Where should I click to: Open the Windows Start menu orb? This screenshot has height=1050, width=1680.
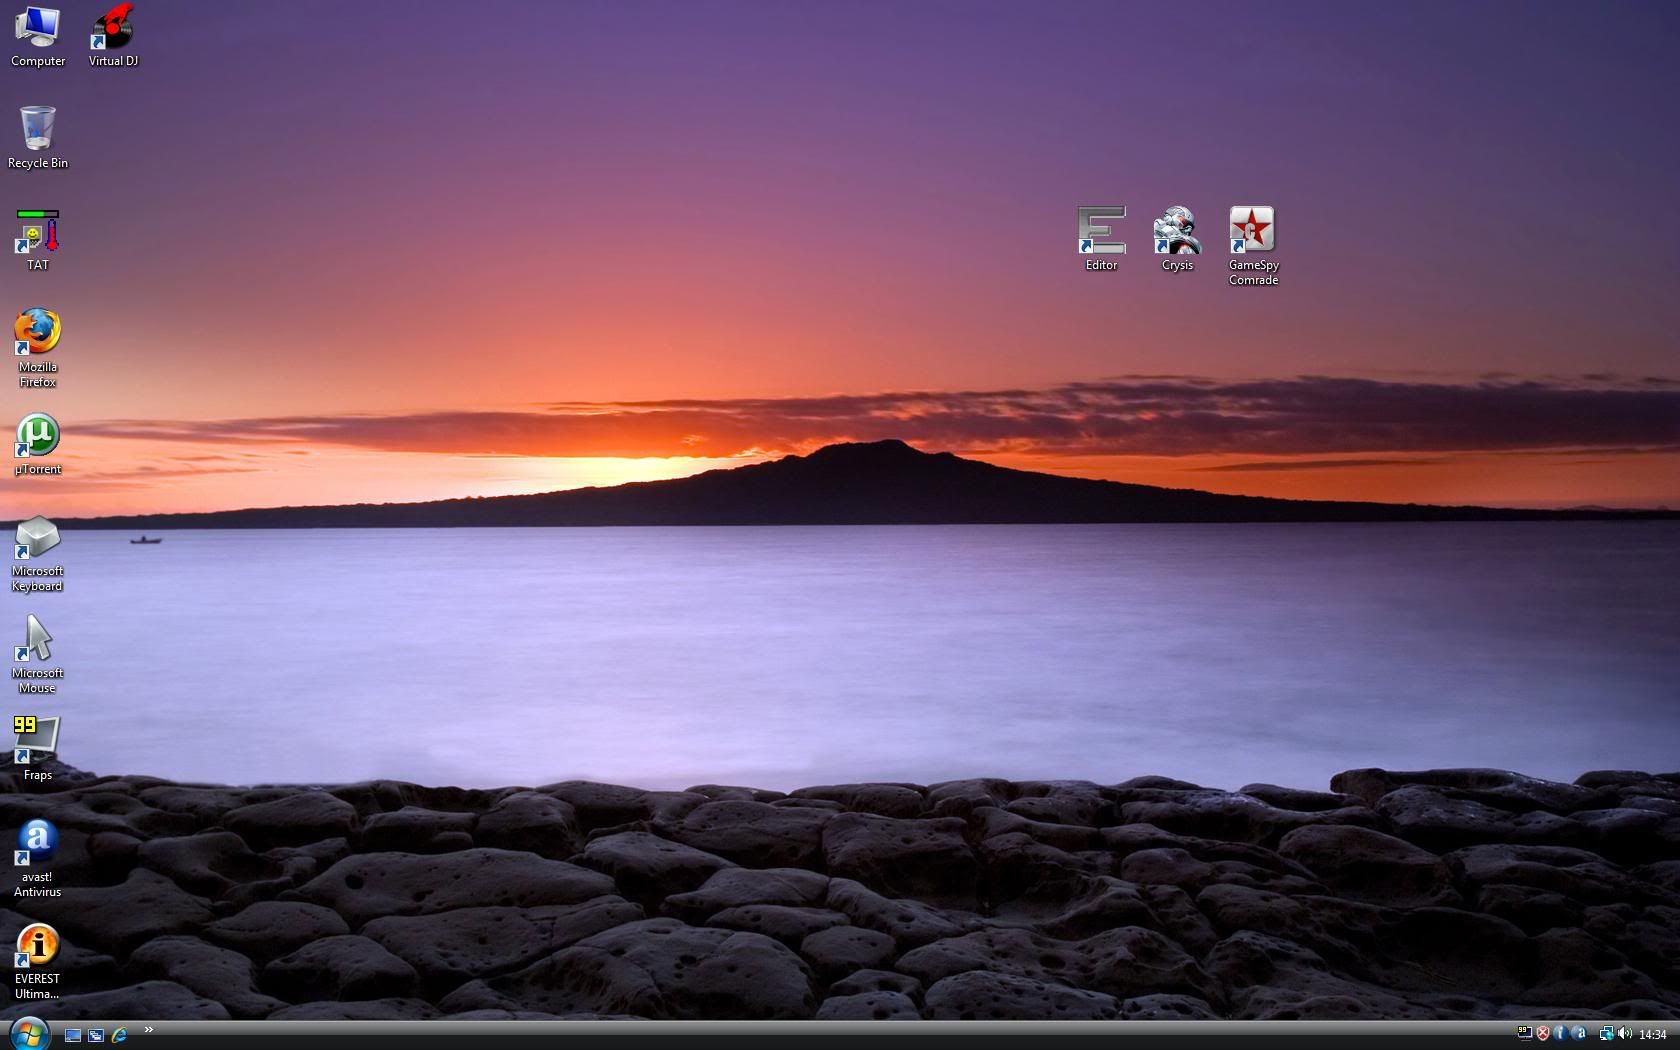click(28, 1034)
